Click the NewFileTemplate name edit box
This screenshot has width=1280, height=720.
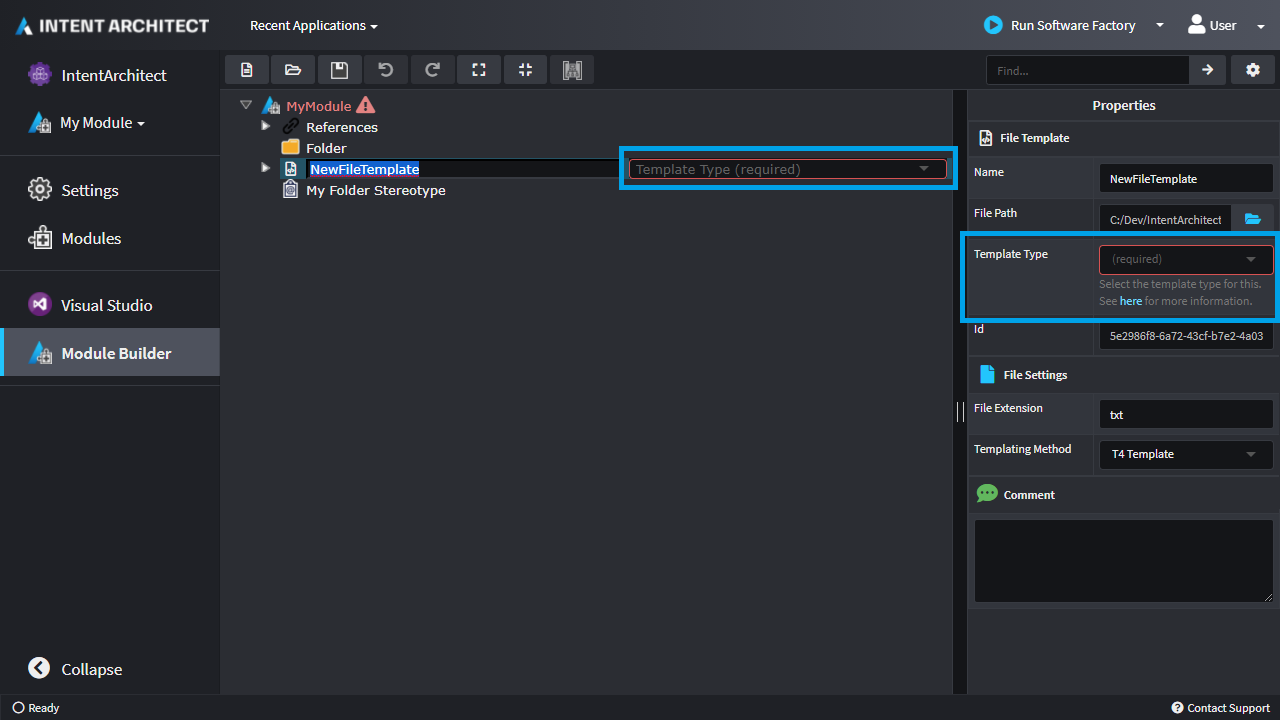tap(464, 169)
